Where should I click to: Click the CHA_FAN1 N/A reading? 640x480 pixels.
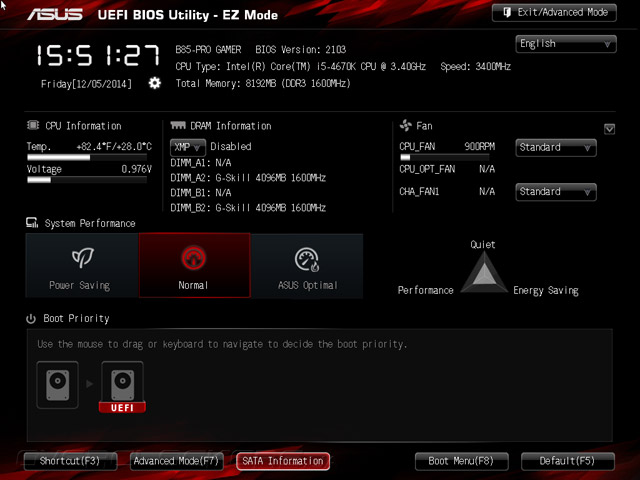tap(447, 191)
